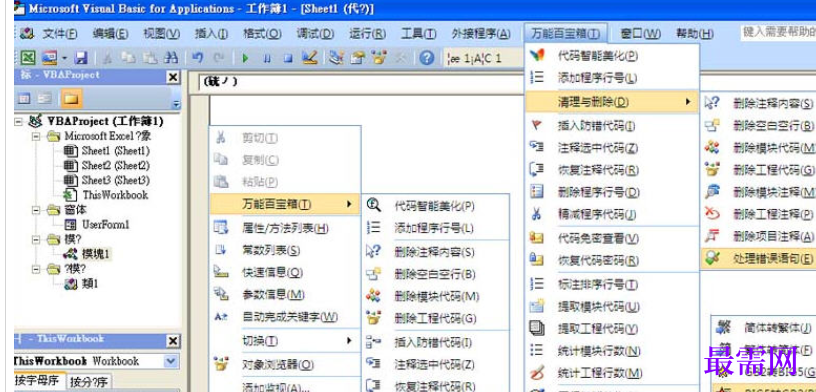816x392 pixels.
Task: Open the Properties Window toolbar icon
Action: [x=358, y=57]
